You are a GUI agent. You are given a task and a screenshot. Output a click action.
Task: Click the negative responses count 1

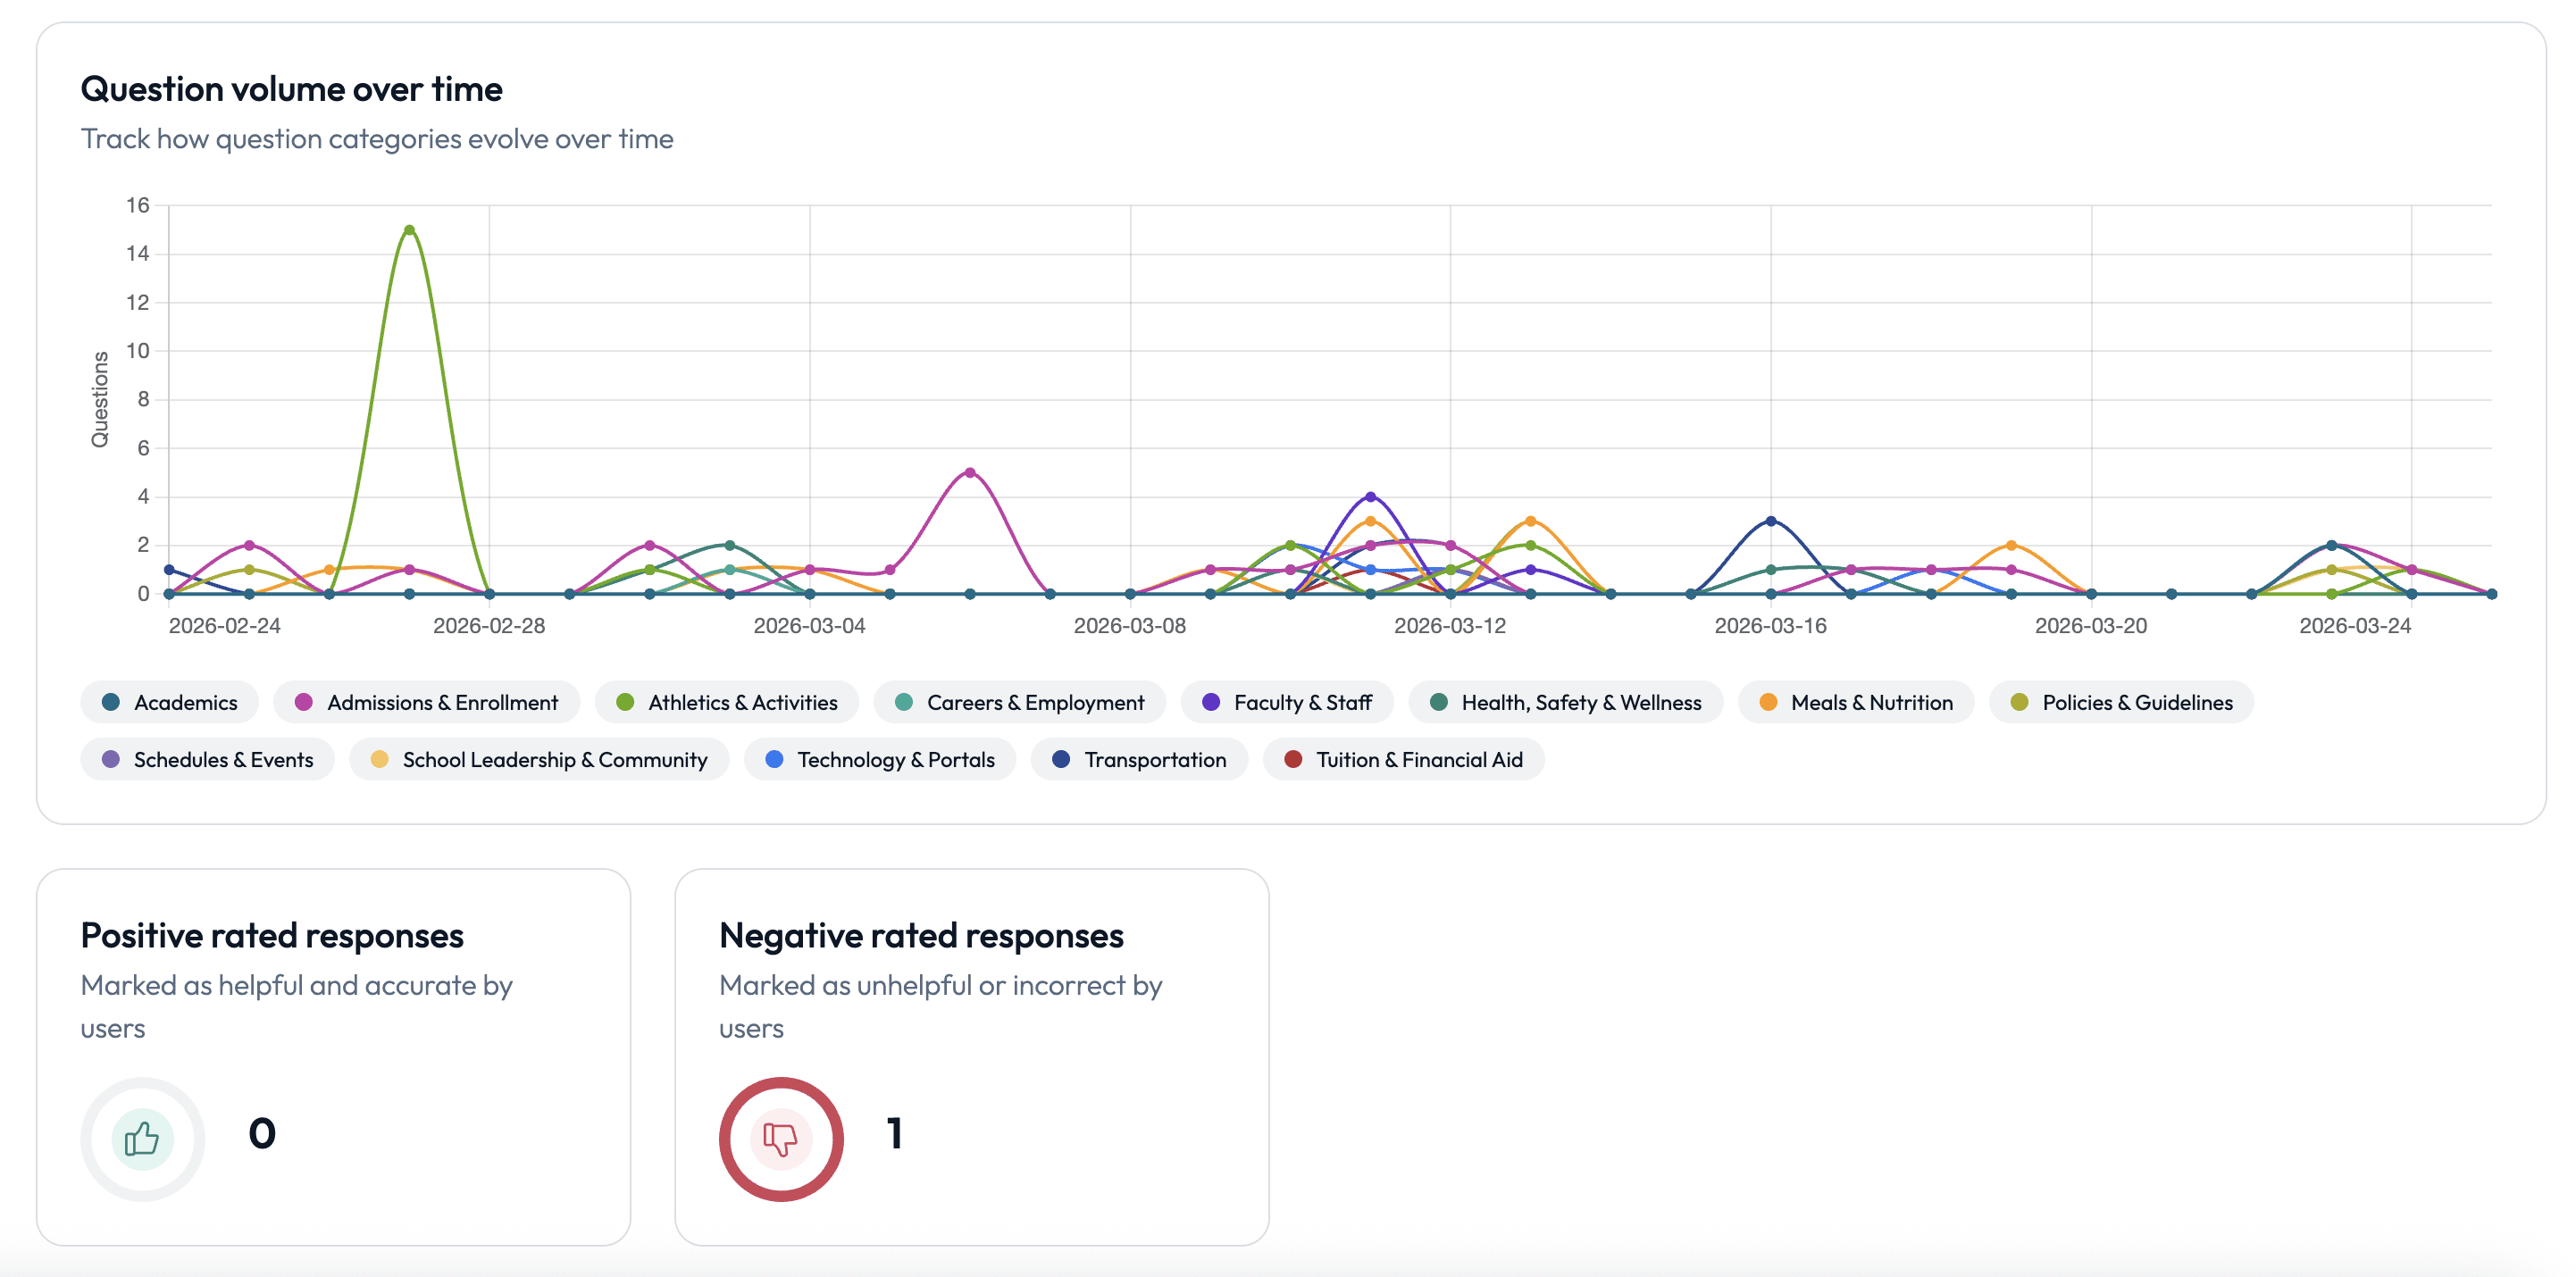point(895,1133)
